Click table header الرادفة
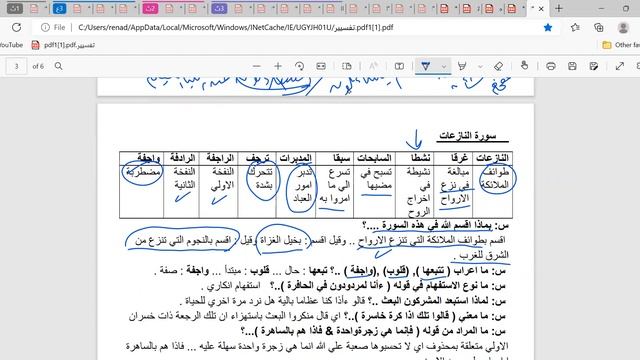The width and height of the screenshot is (640, 360). point(182,158)
